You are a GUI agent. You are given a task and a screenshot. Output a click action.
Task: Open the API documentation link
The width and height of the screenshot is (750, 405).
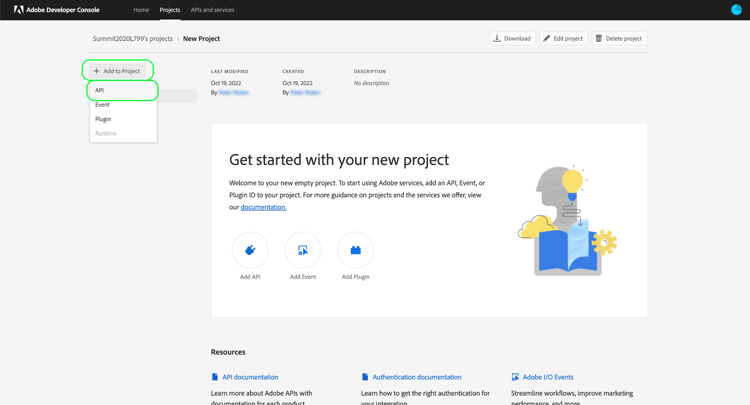(x=250, y=377)
